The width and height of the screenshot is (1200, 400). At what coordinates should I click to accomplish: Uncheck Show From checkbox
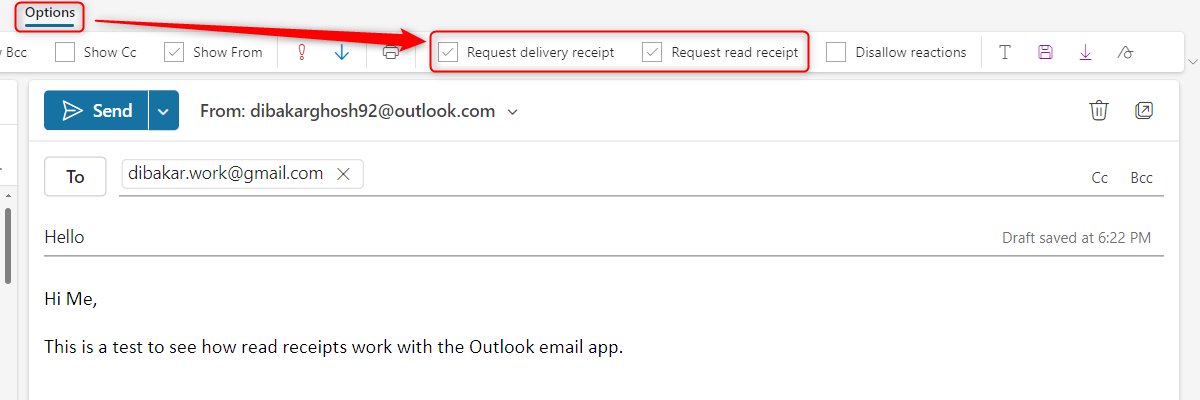(x=174, y=52)
